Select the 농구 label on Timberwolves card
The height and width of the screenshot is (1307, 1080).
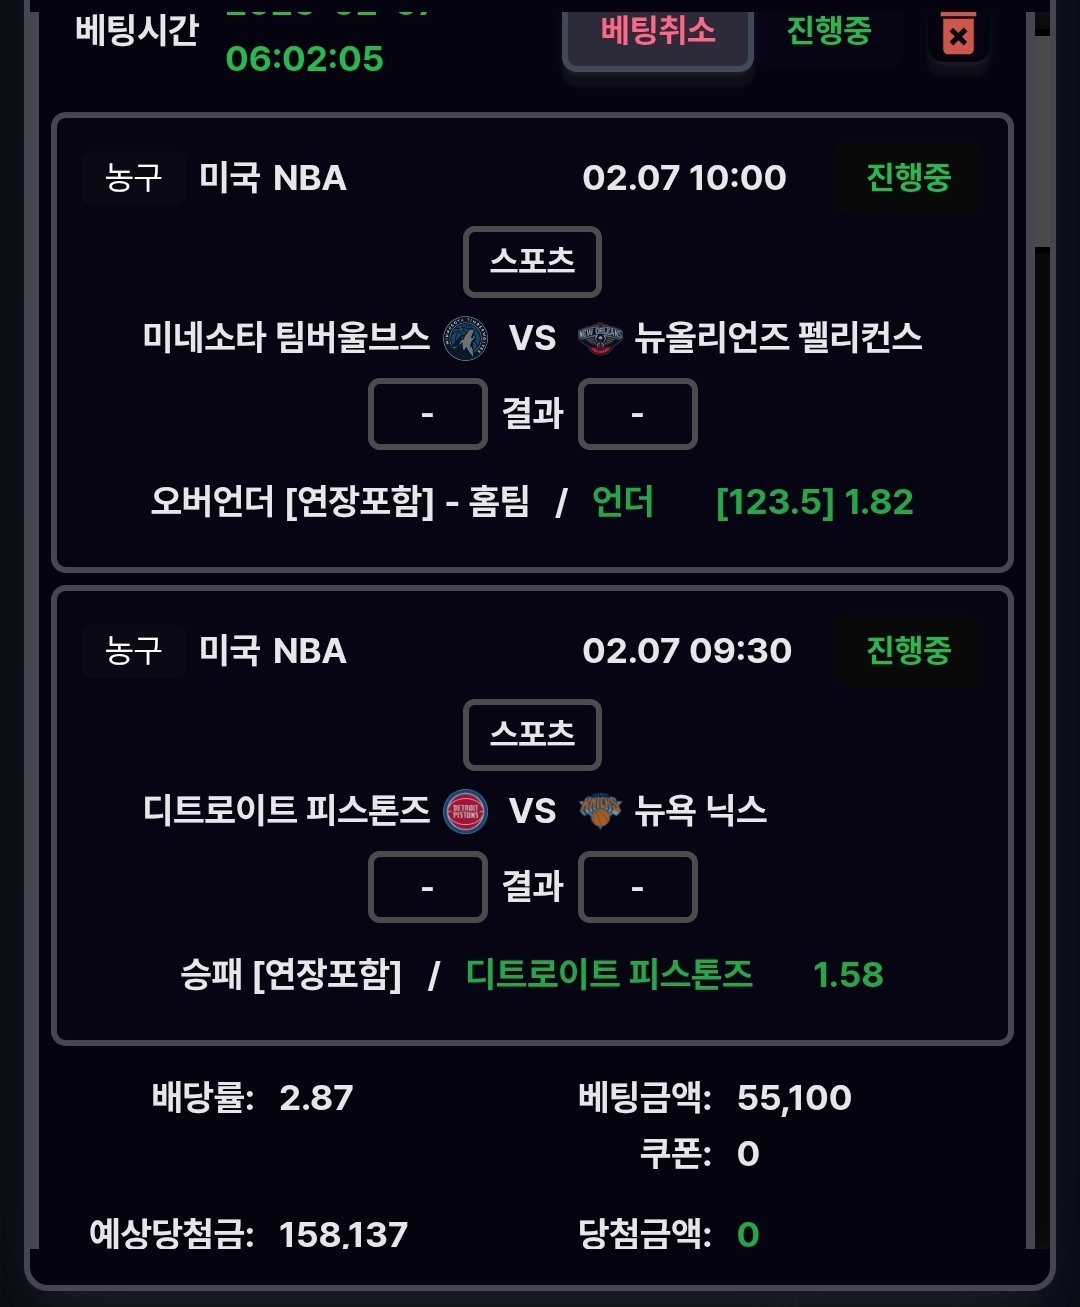pyautogui.click(x=133, y=178)
